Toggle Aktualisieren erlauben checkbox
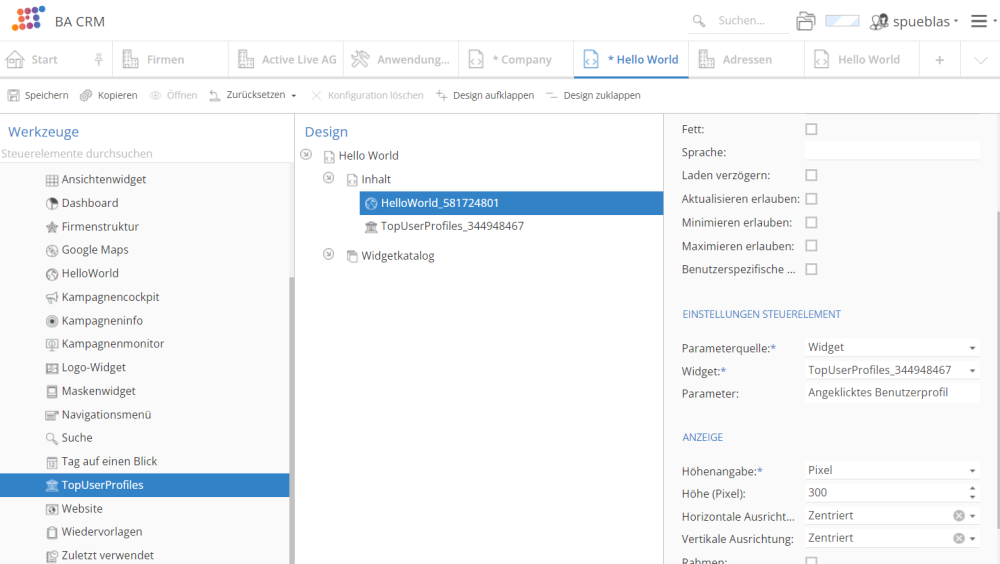Image resolution: width=1000 pixels, height=564 pixels. (x=811, y=199)
